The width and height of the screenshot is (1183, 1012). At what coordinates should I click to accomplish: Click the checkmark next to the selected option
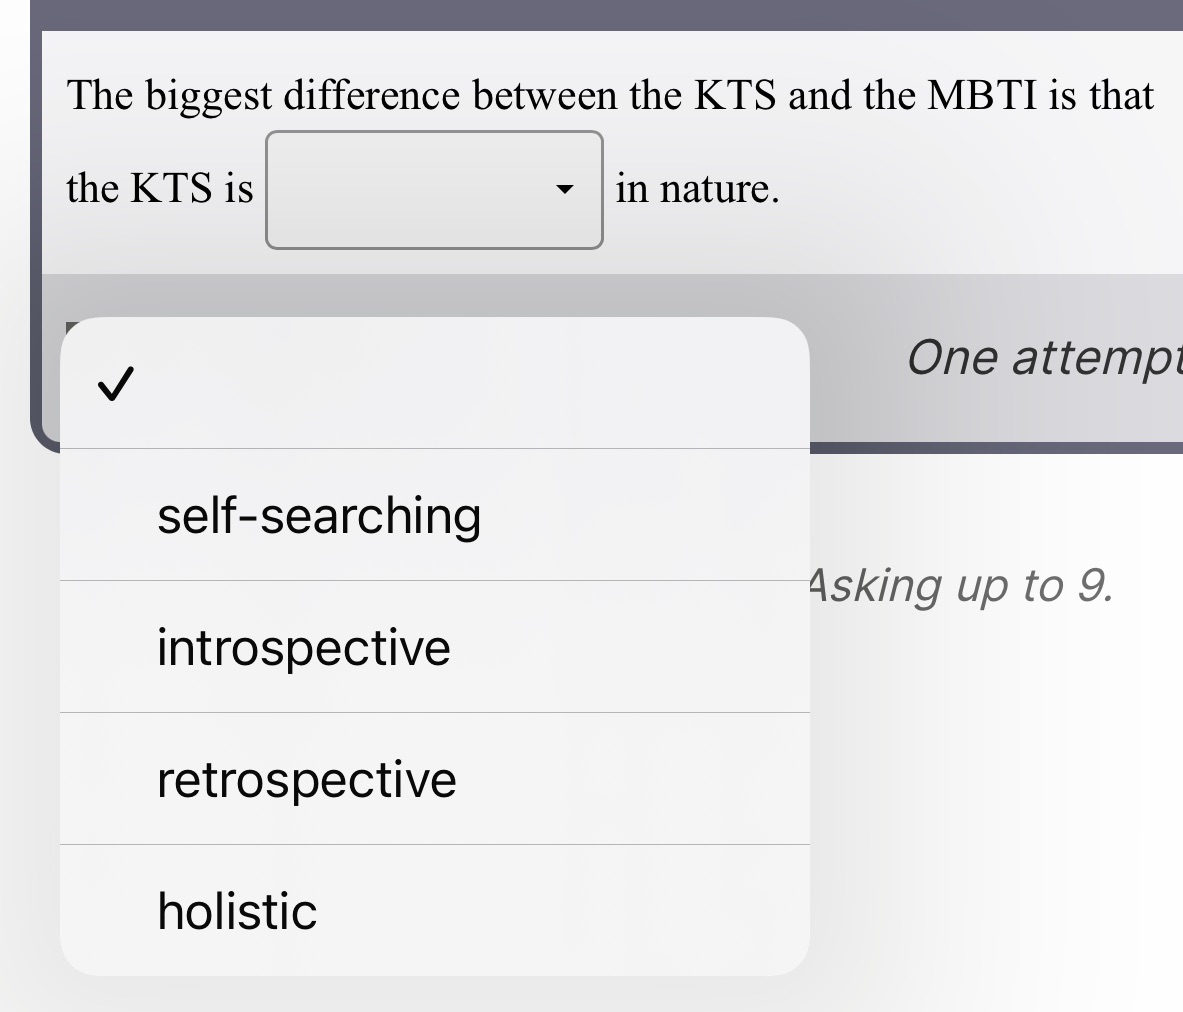(116, 385)
